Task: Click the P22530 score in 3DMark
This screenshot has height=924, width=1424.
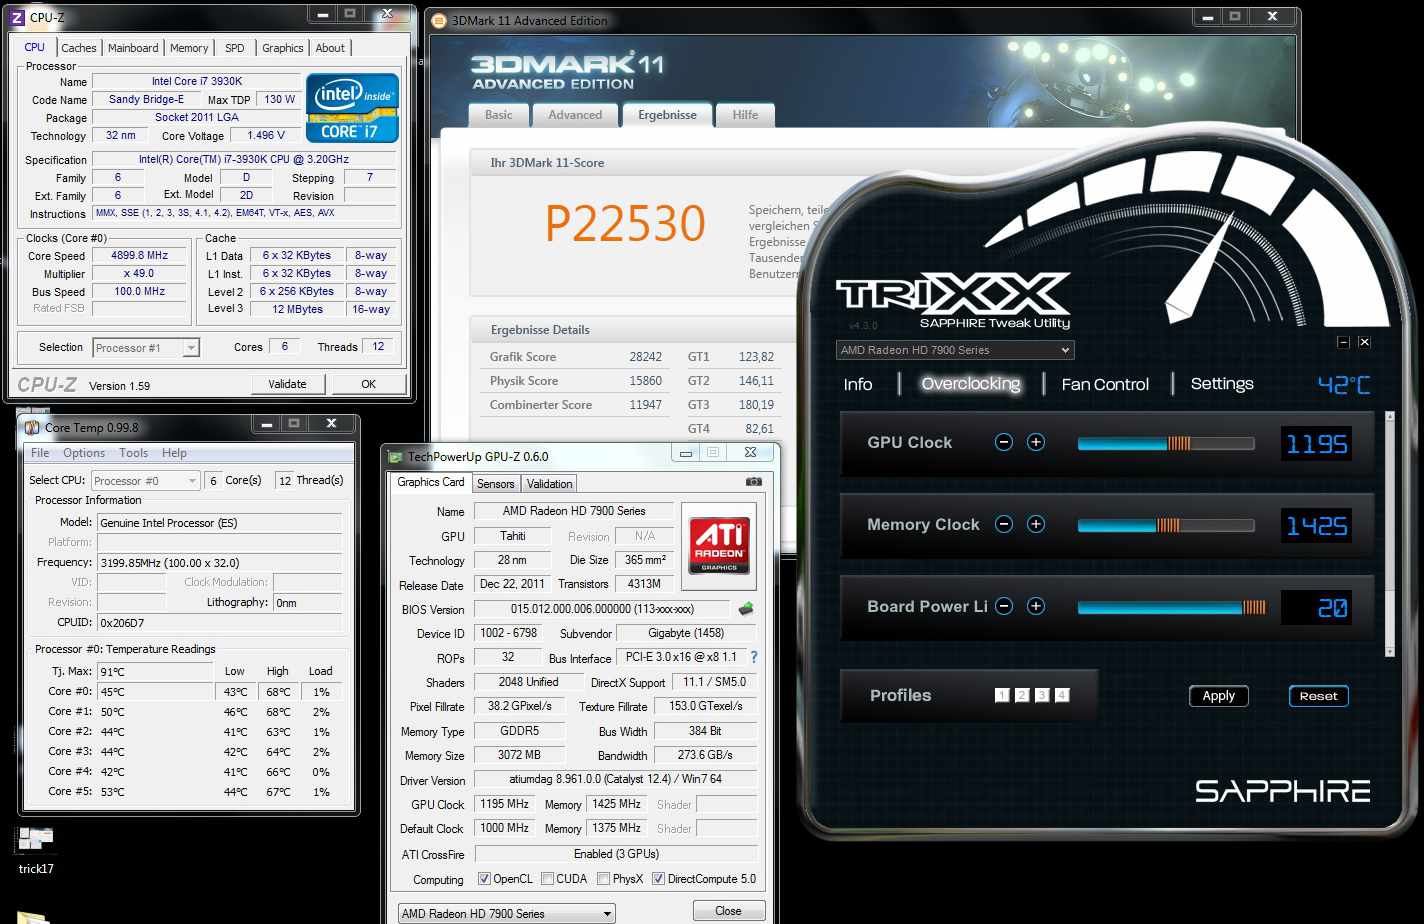Action: [625, 223]
